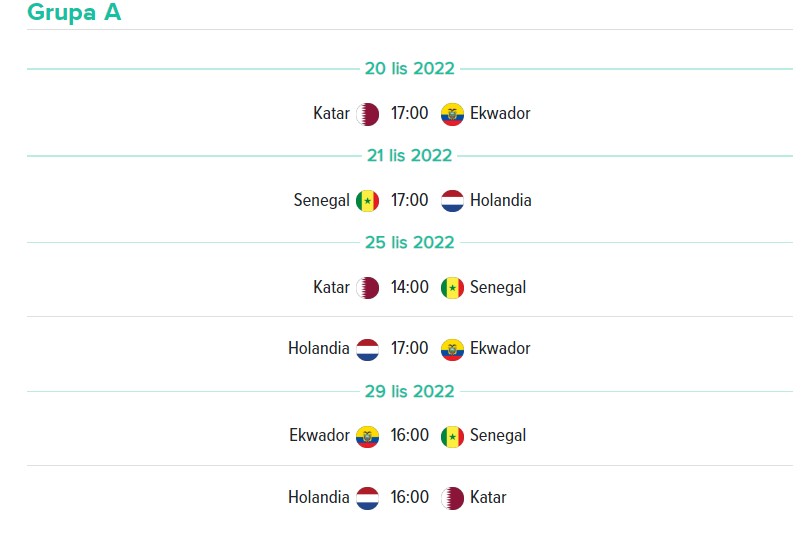Click Senegal flag in Senegal–Holandia match

[x=367, y=201]
